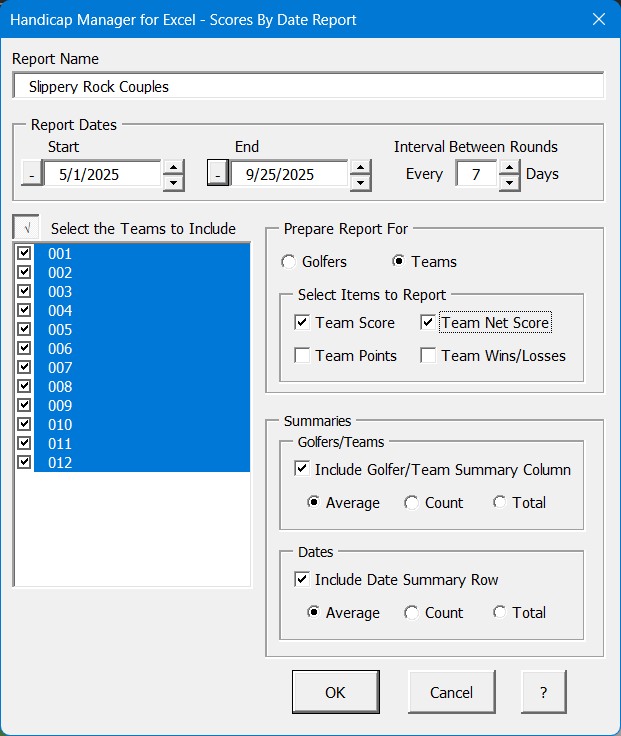Select Average under Golfers/Teams summary
The image size is (621, 736).
coord(313,502)
